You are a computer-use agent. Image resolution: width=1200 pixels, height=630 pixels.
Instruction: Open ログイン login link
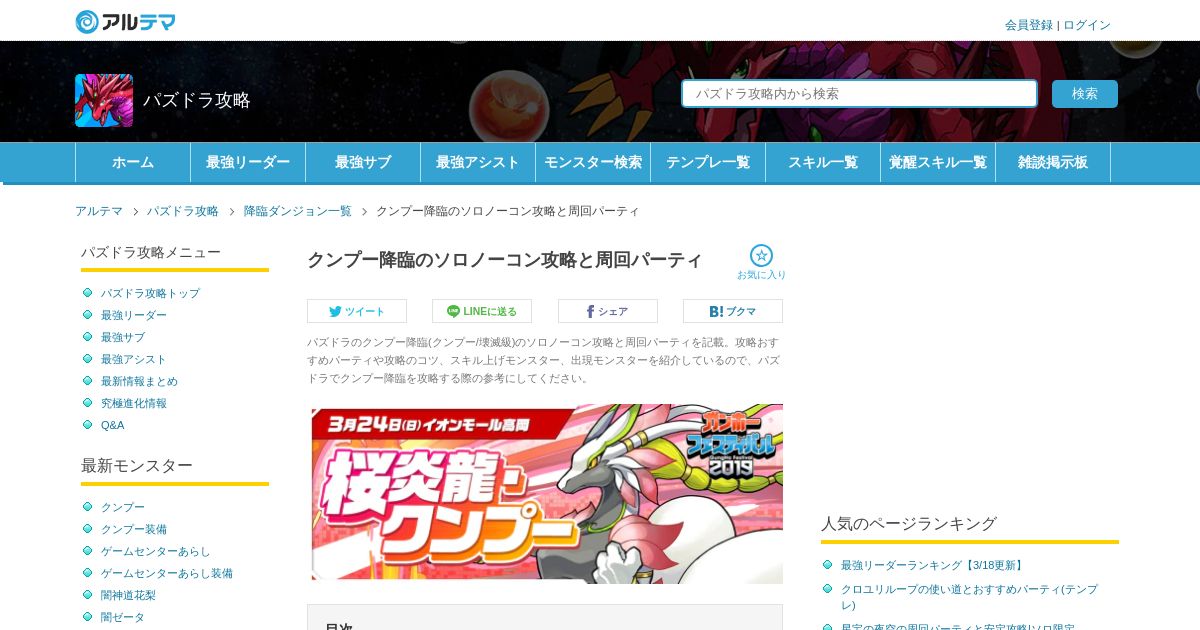(1087, 25)
